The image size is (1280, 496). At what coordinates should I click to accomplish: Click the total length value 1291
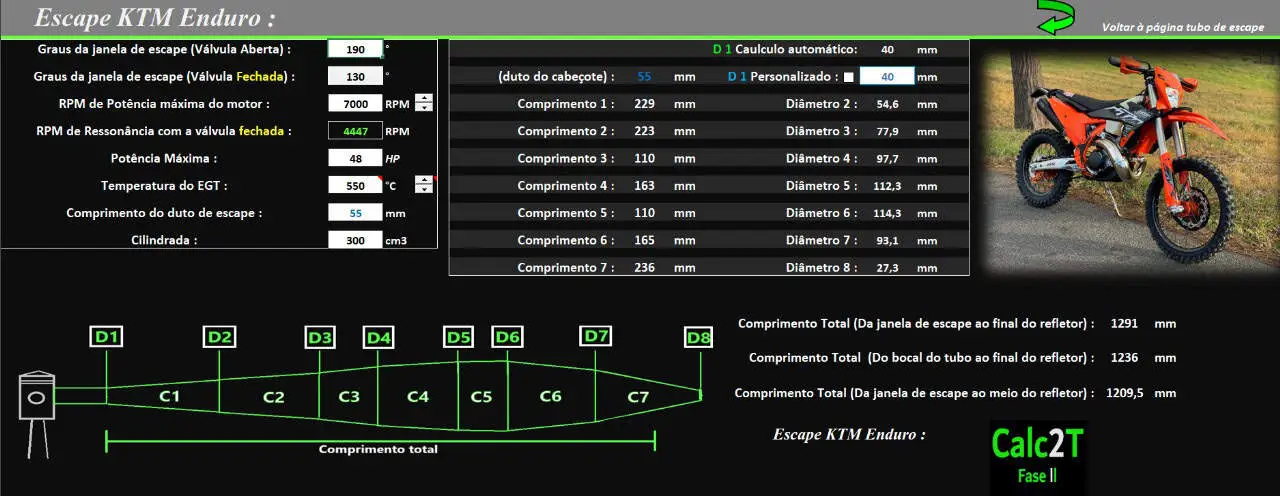[x=1125, y=323]
